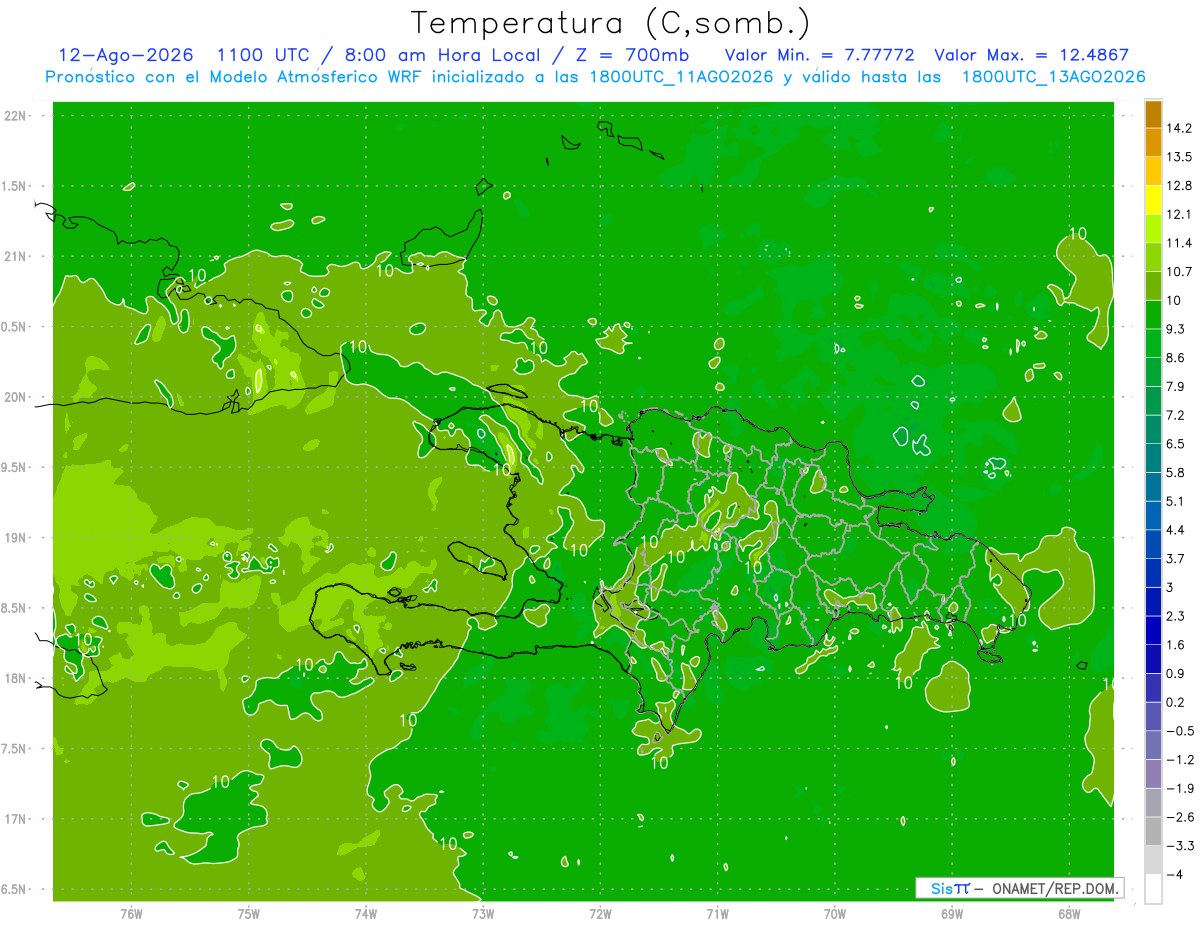The width and height of the screenshot is (1200, 927).
Task: Click the 18N latitude axis label
Action: coord(17,679)
